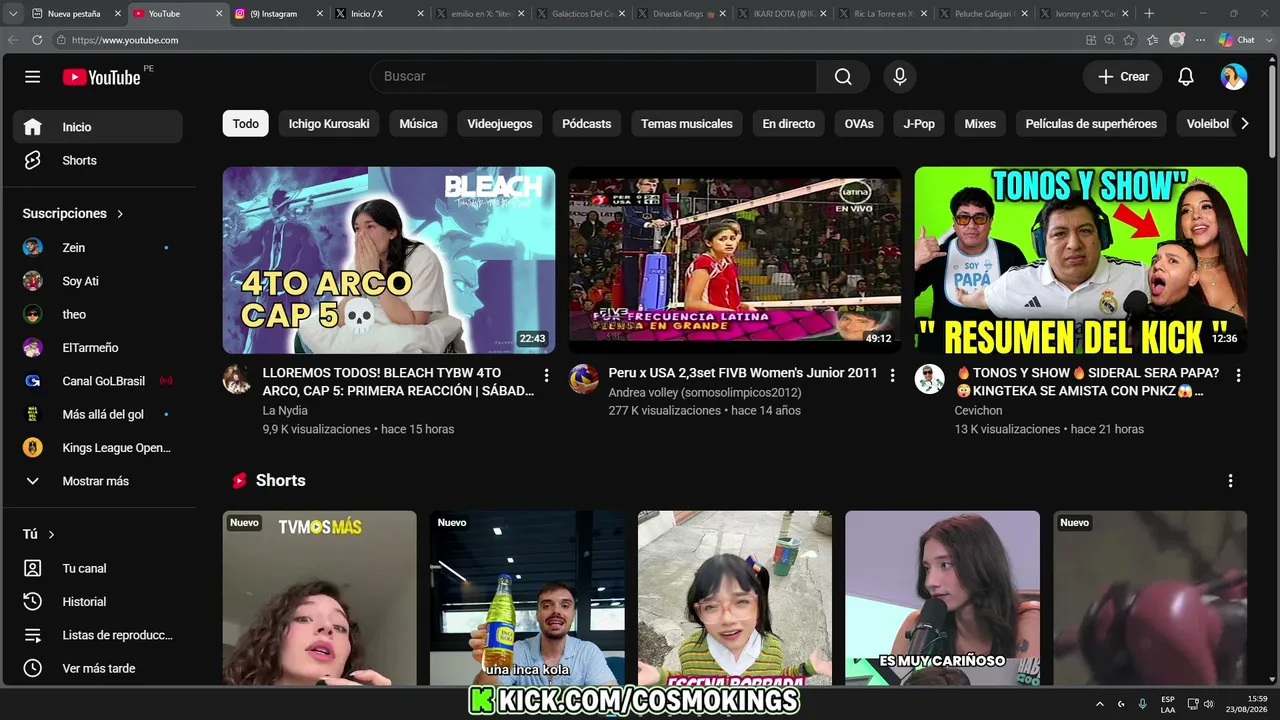This screenshot has width=1280, height=720.
Task: Click the taskbar volume speaker icon
Action: click(1208, 704)
